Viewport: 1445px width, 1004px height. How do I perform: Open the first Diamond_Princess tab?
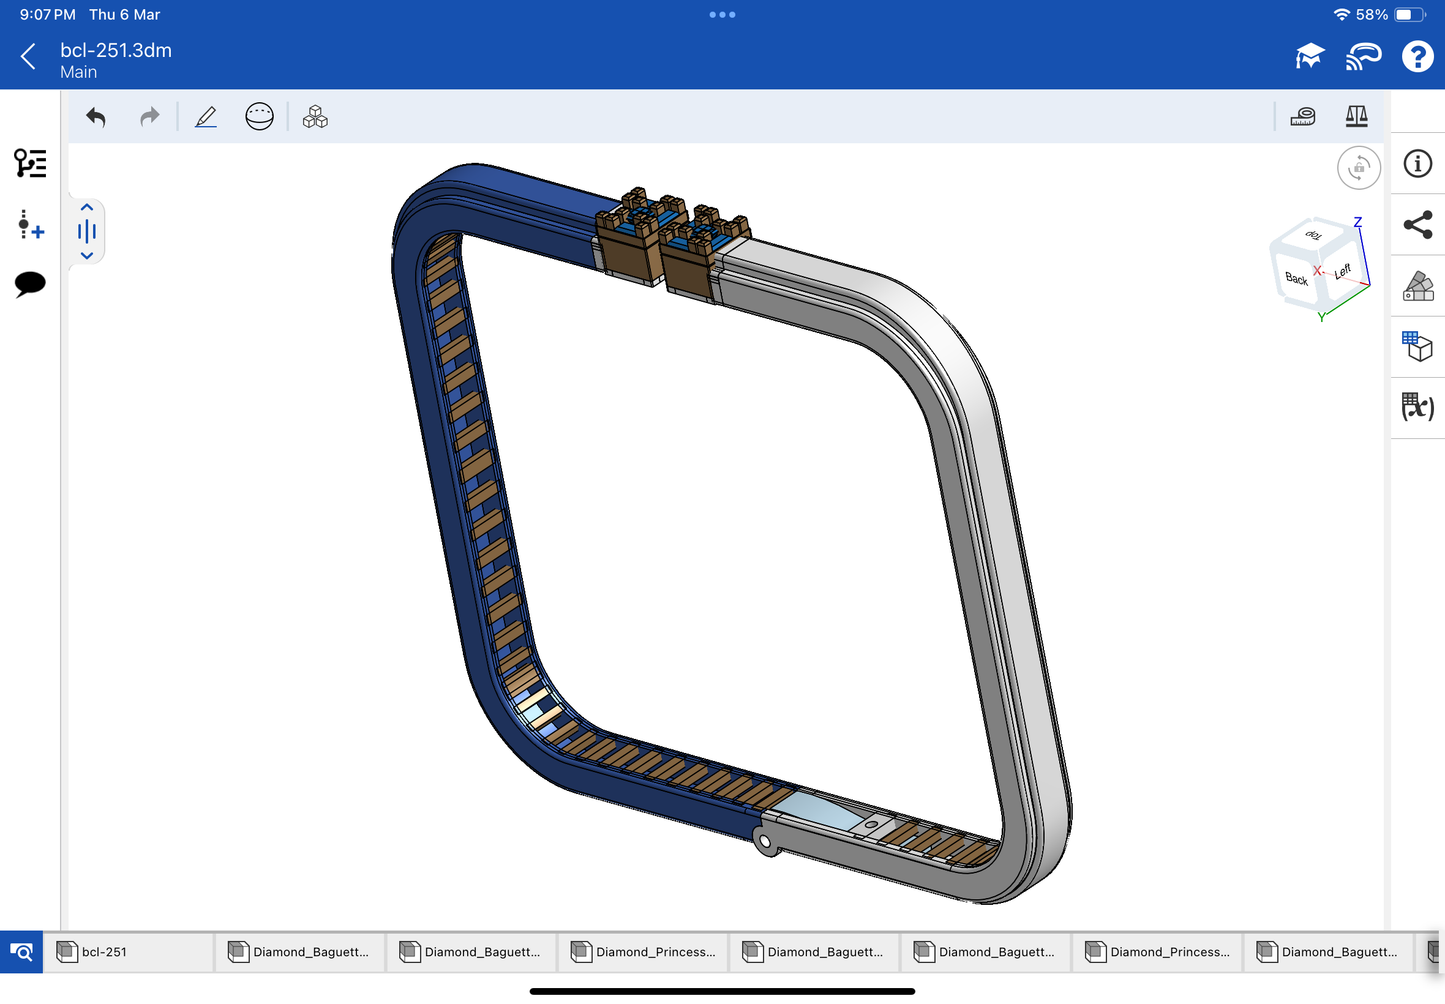point(644,952)
